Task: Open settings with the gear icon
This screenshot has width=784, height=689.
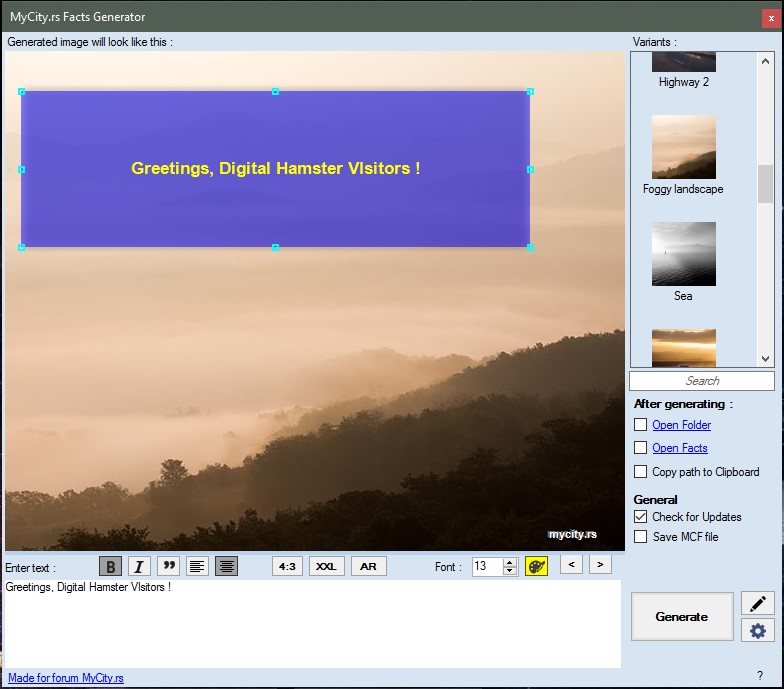Action: 758,630
